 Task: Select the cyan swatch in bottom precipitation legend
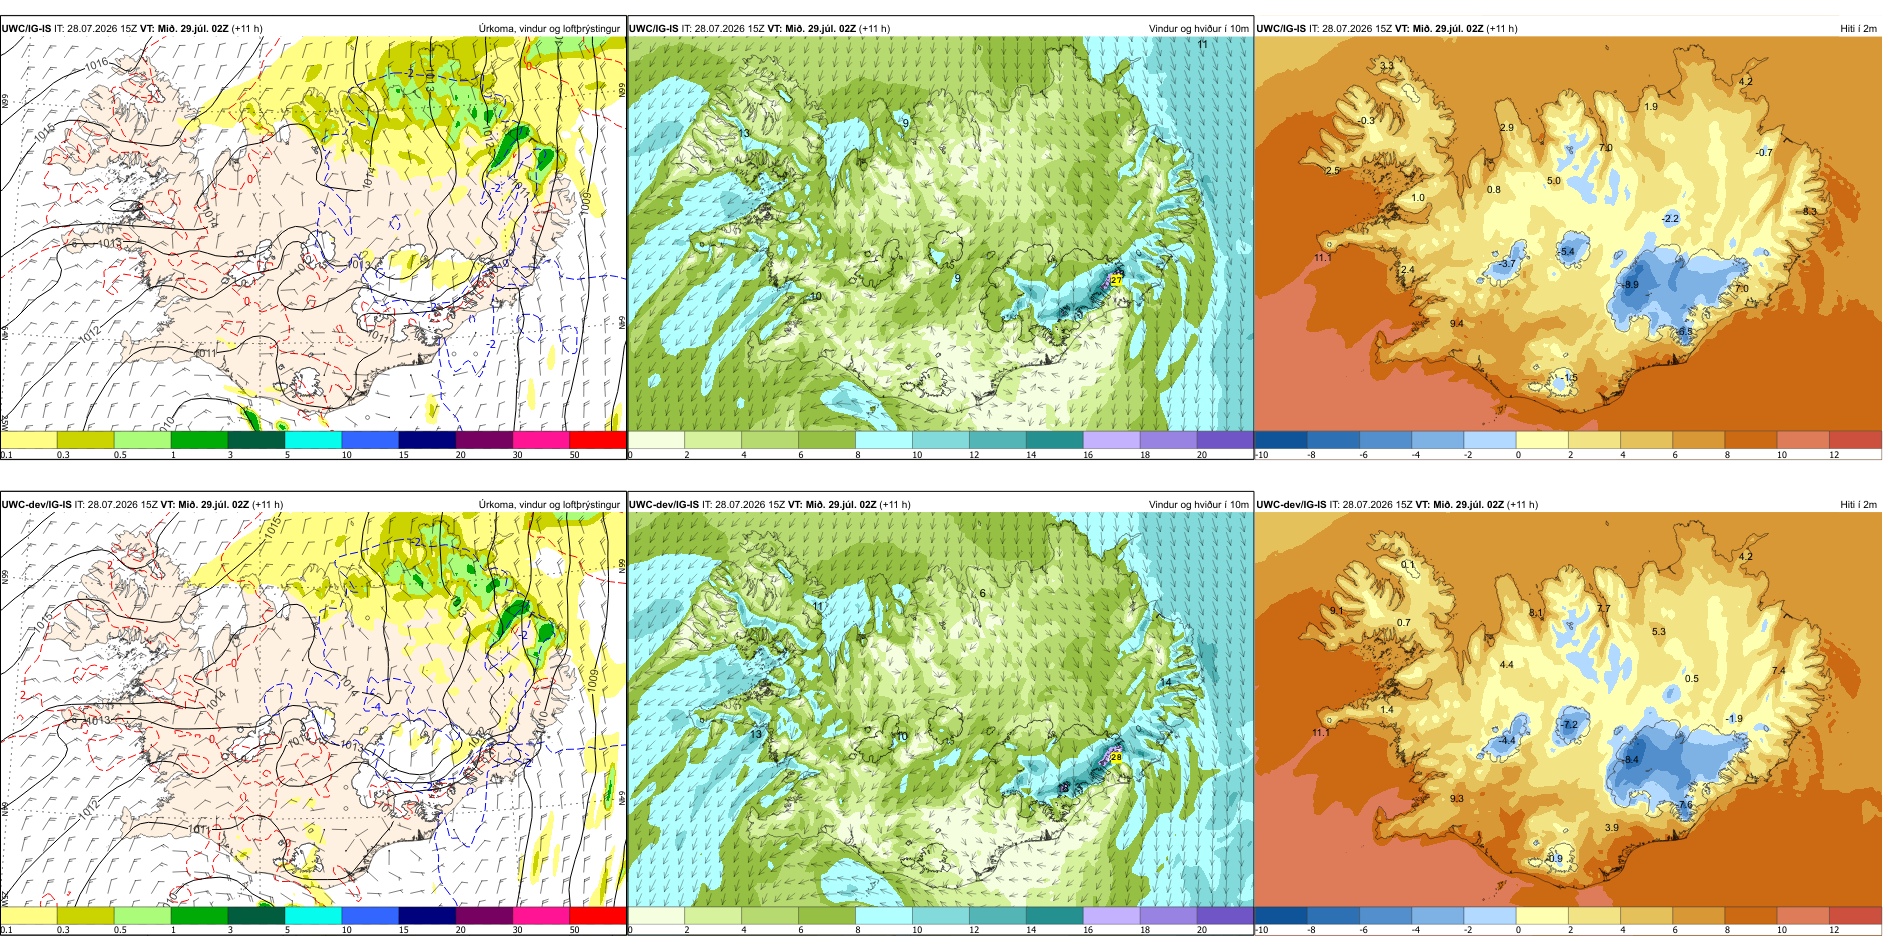pos(313,915)
